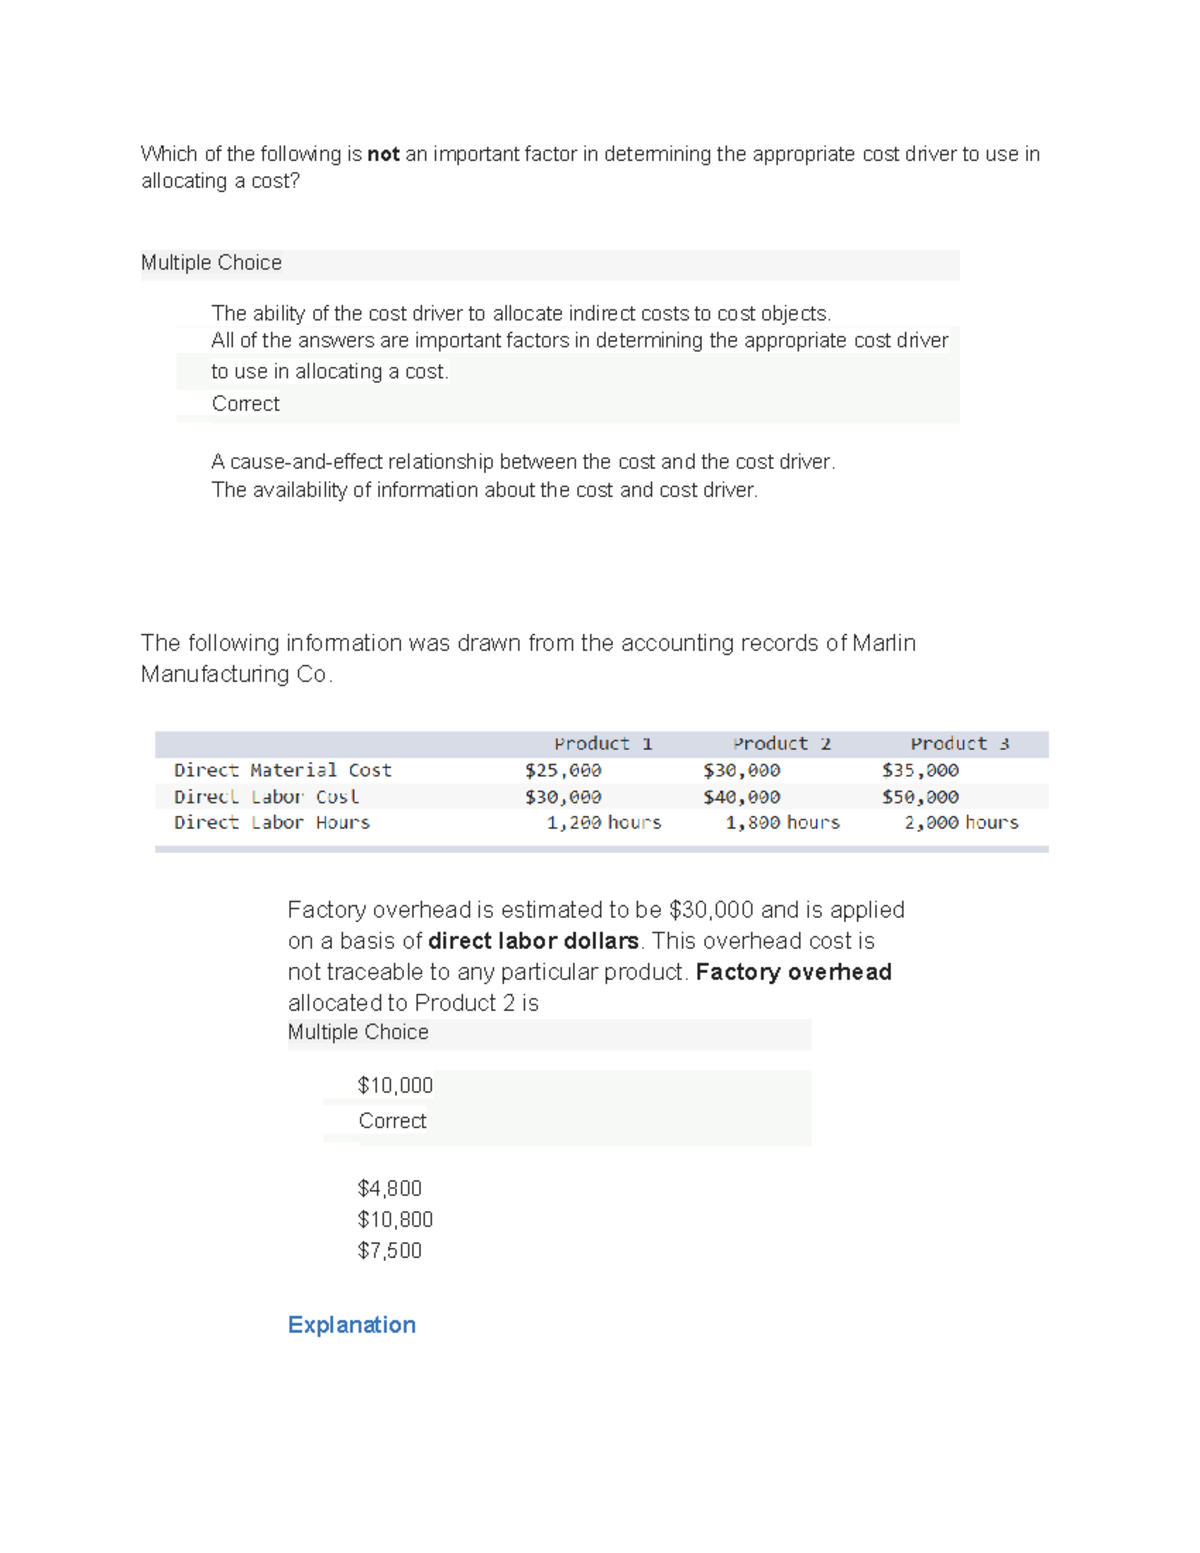Image resolution: width=1200 pixels, height=1553 pixels.
Task: Click the Product 2 column header
Action: [781, 743]
